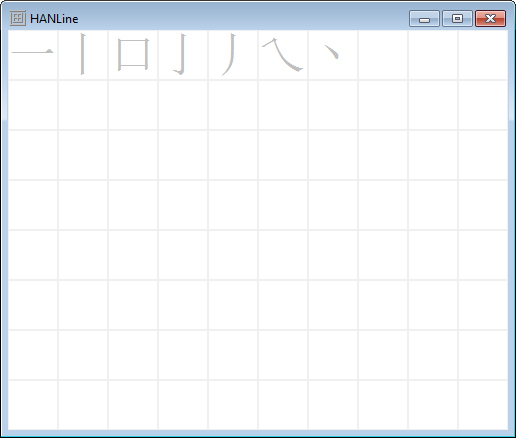The image size is (516, 438).
Task: Select the dot stroke 丶 glyph
Action: point(332,52)
